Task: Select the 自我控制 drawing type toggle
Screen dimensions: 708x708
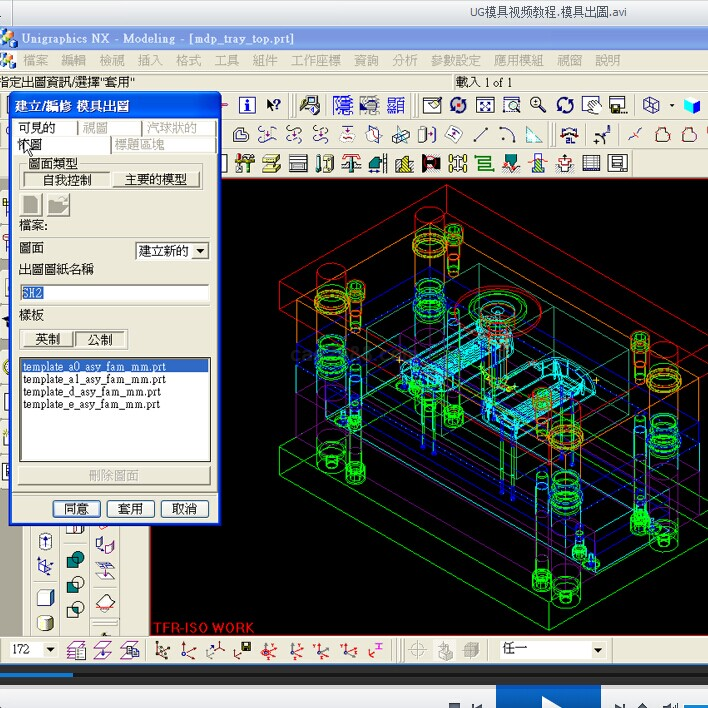Action: [66, 180]
